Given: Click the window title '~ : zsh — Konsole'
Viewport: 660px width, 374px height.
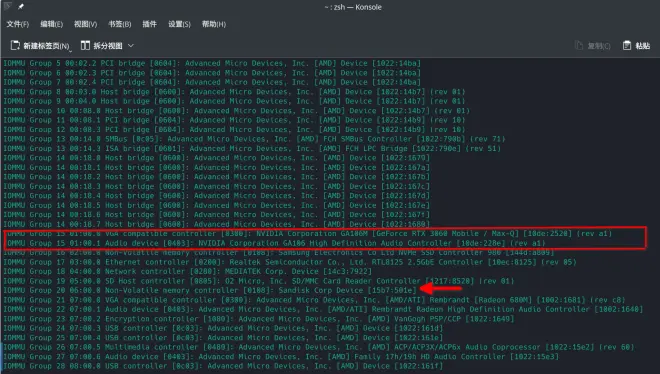Looking at the screenshot, I should pos(353,7).
